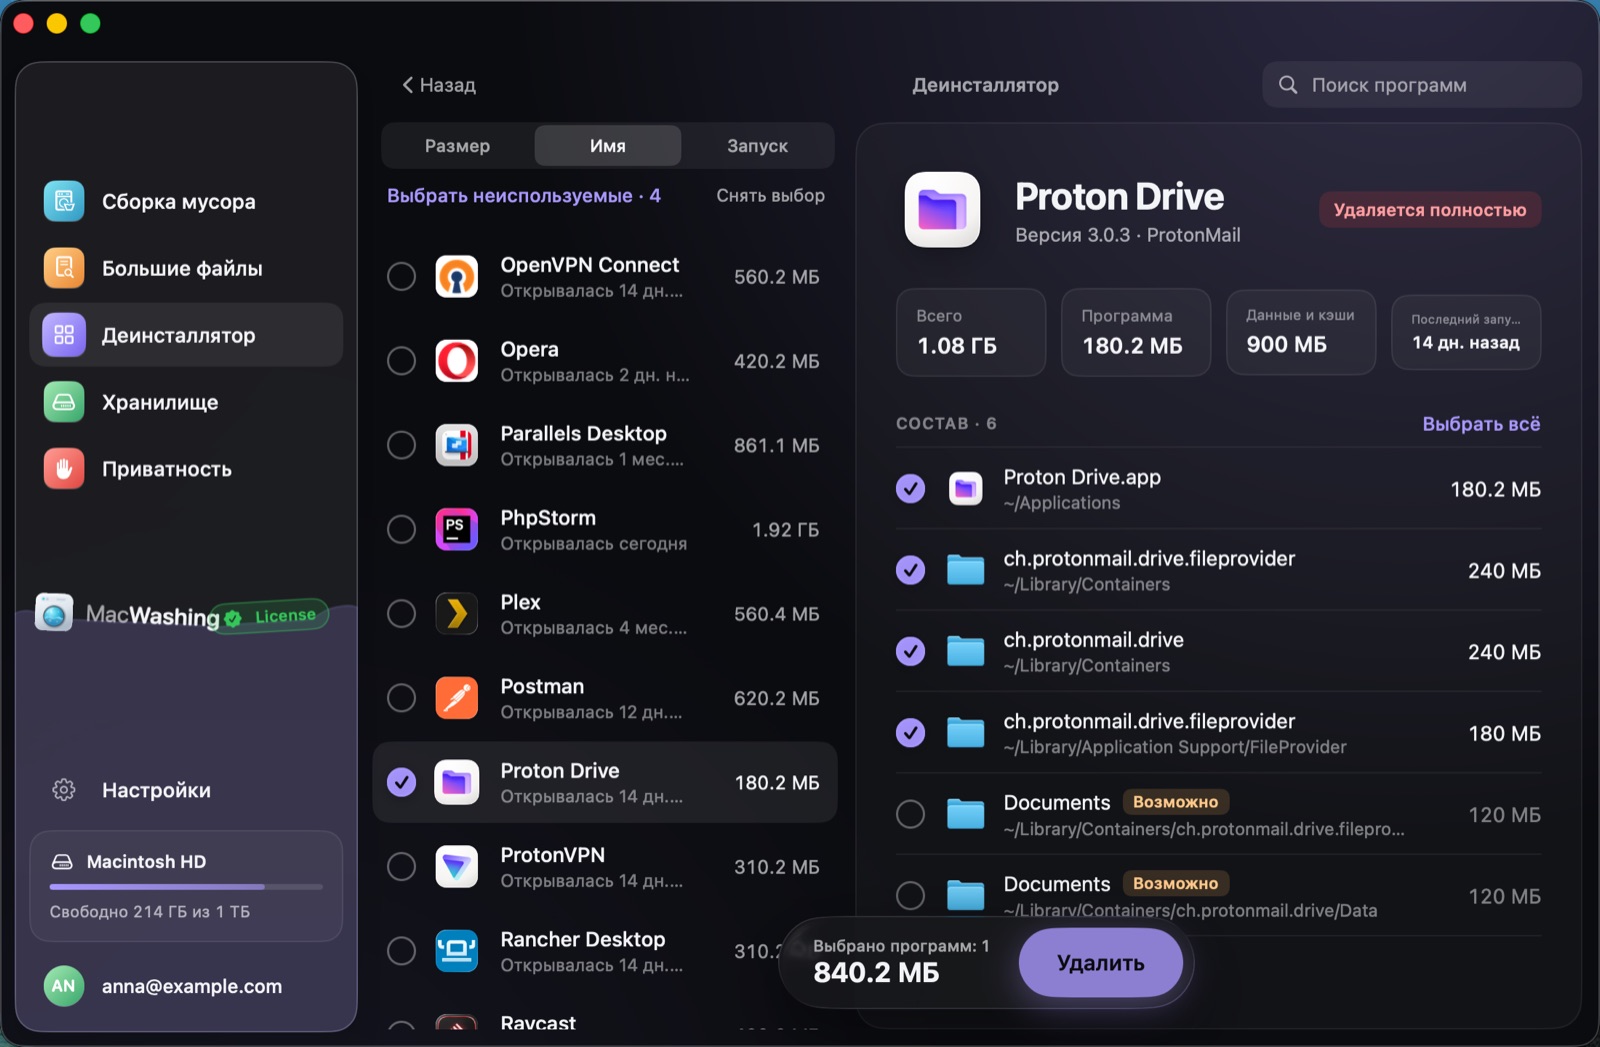
Task: Uncheck ch.protonmail.drive containers folder
Action: tap(910, 652)
